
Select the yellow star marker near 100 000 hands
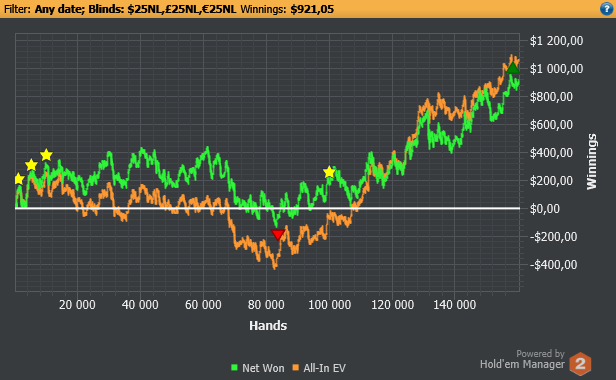329,172
